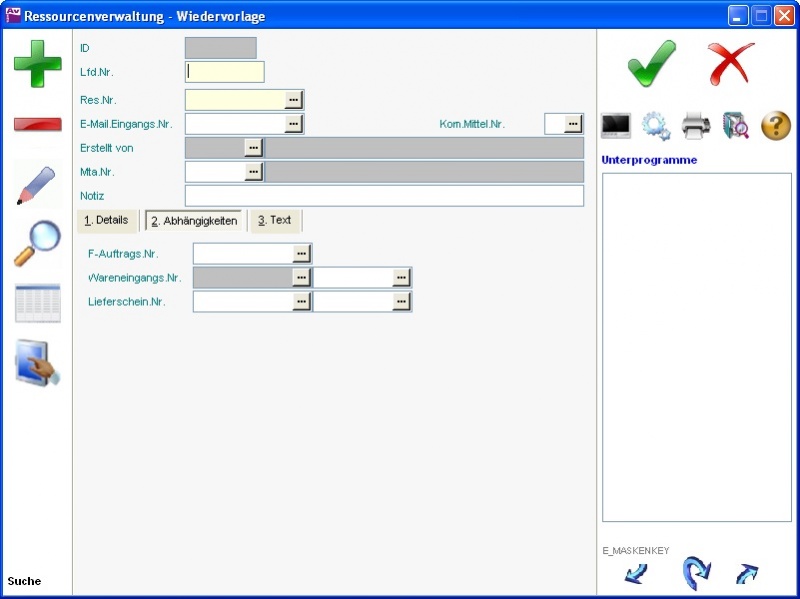
Task: Click the Lfd.Nr. input field
Action: 225,72
